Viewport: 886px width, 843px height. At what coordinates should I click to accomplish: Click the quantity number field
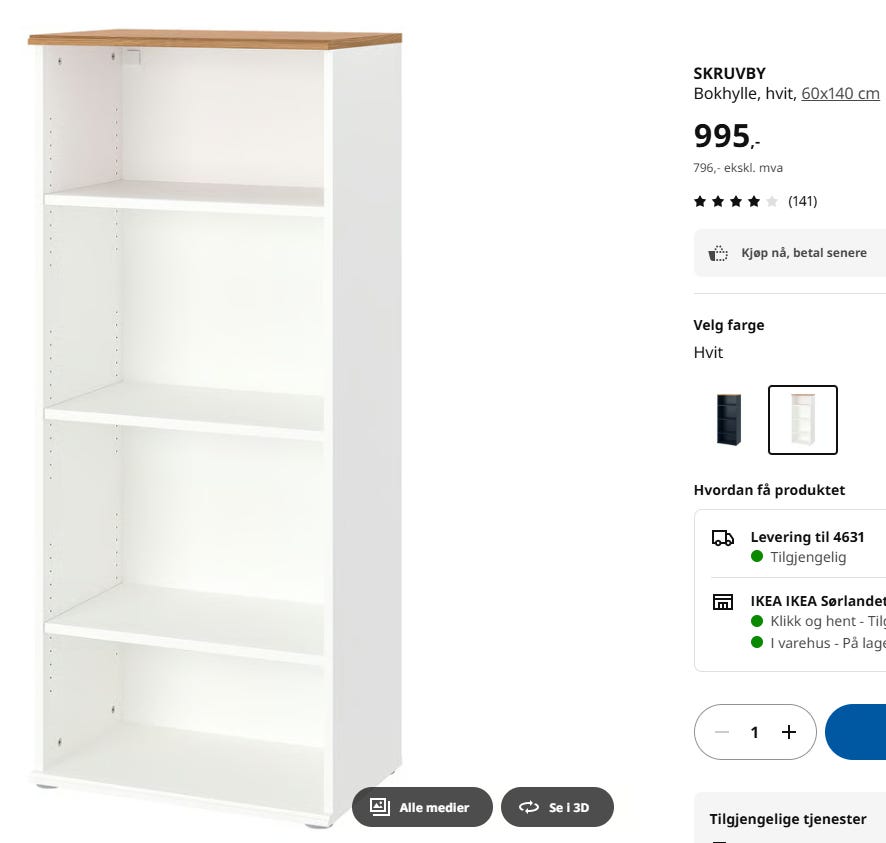click(754, 732)
